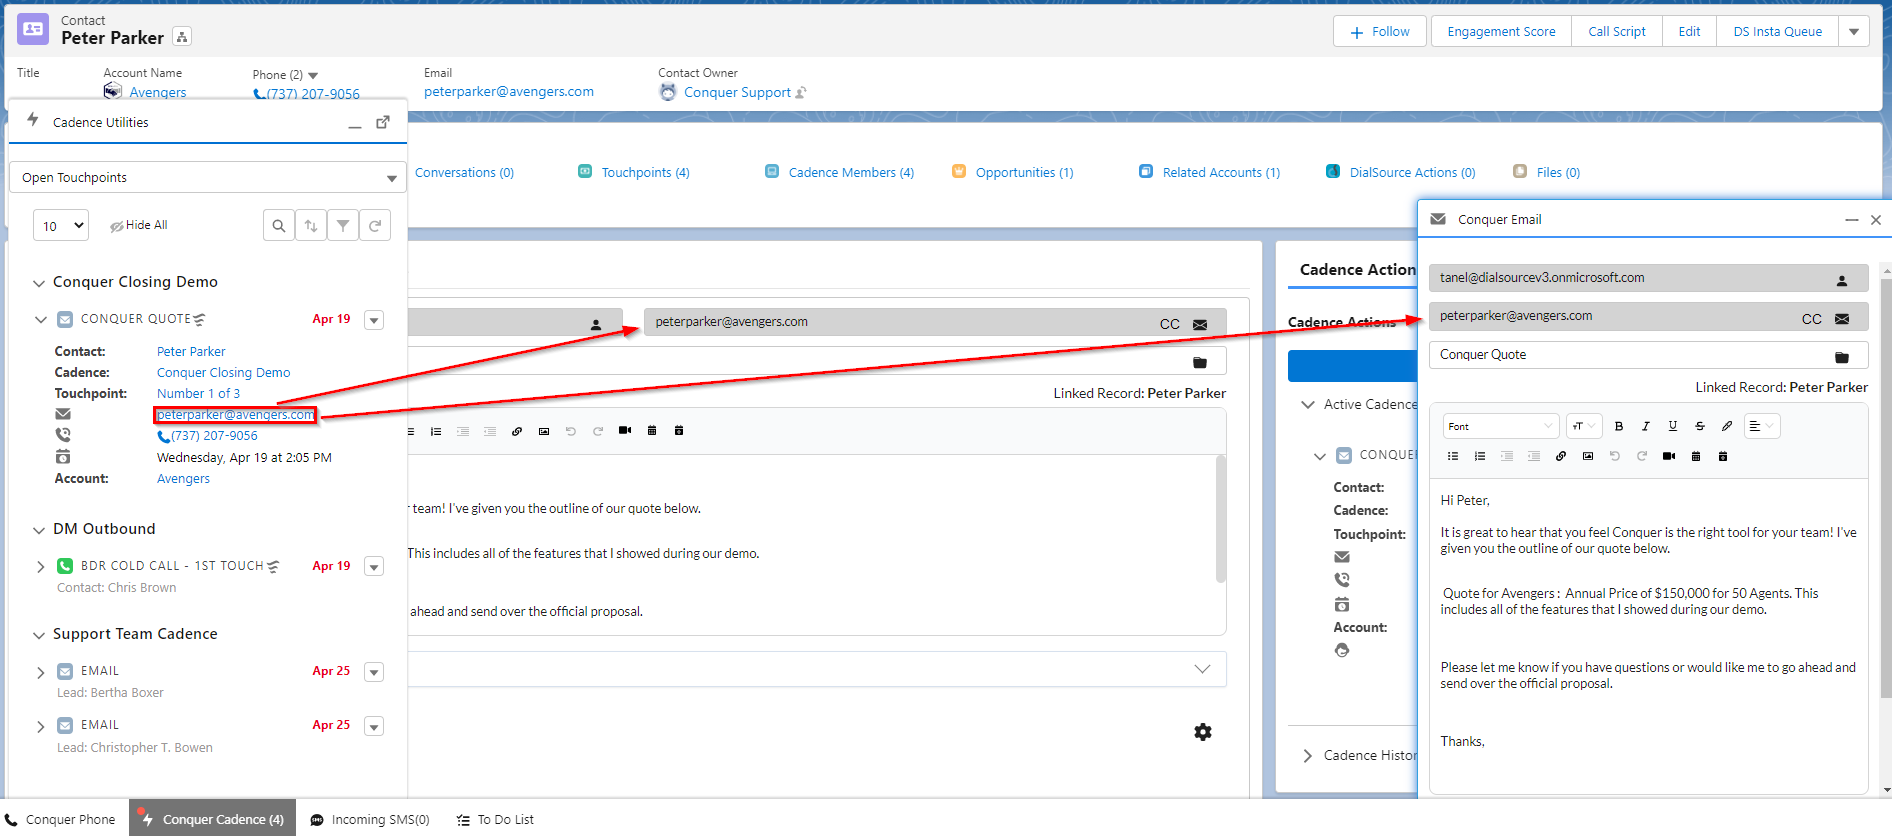
Task: Click the envelope icon in Conquer Email recipient field
Action: pos(1842,319)
